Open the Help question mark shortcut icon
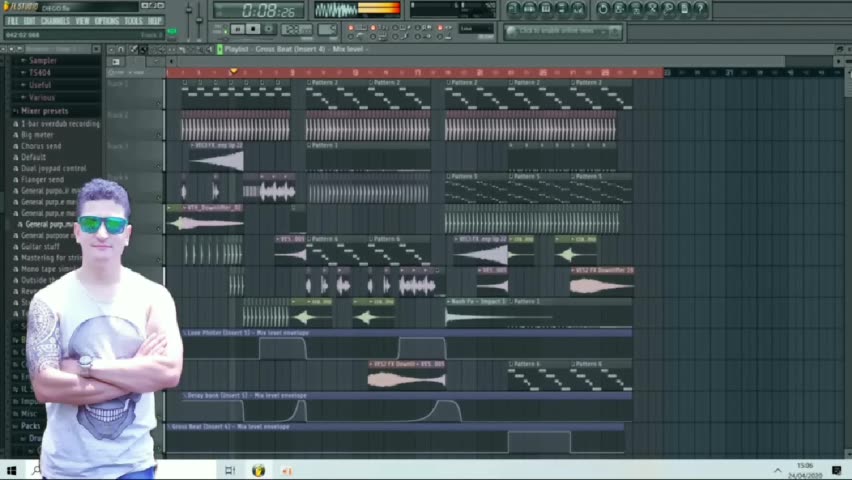Image resolution: width=852 pixels, height=480 pixels. (x=700, y=9)
